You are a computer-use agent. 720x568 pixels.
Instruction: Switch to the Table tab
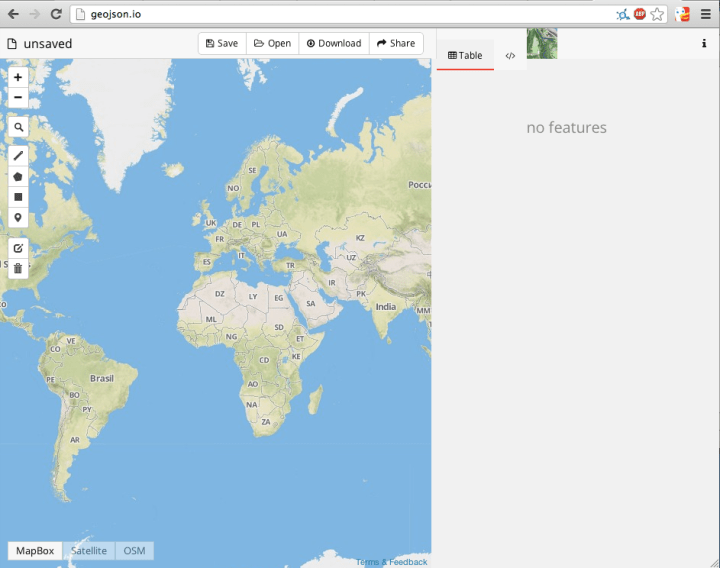465,56
